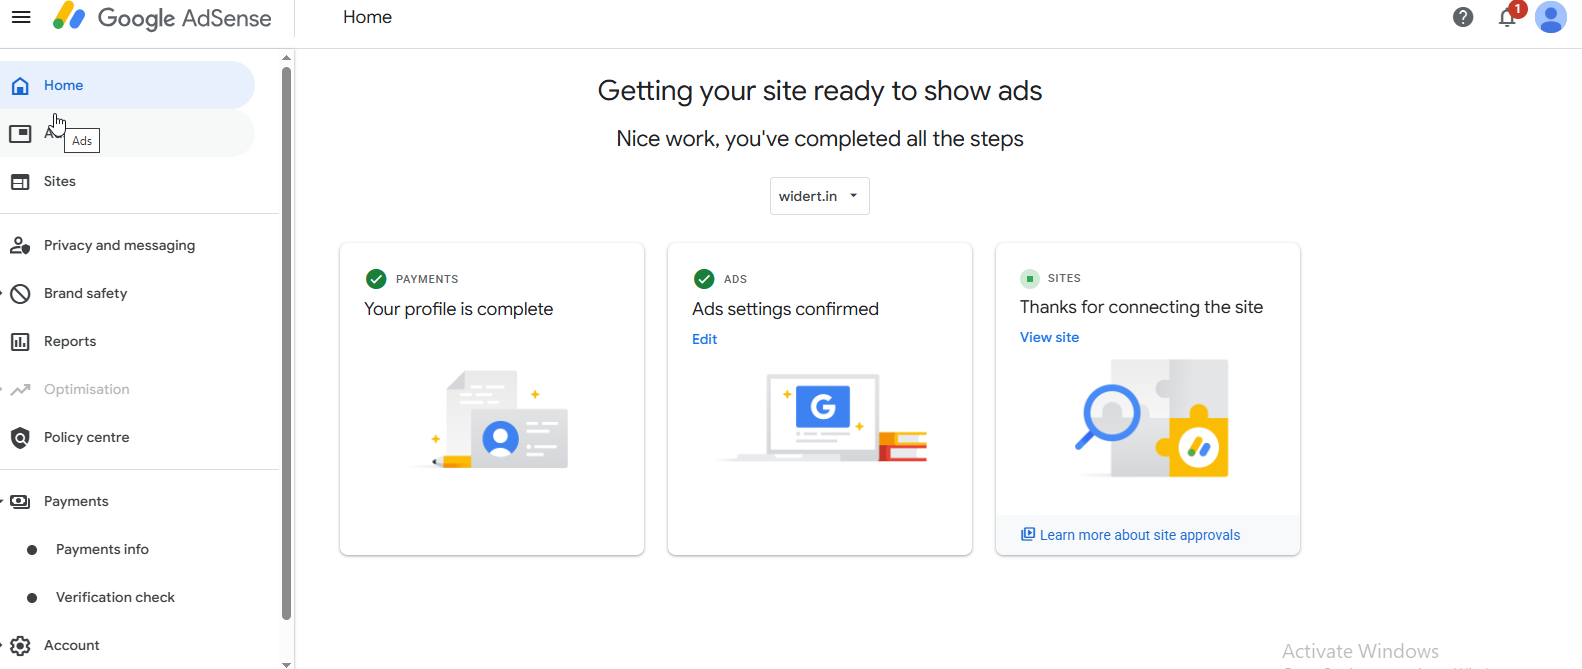
Task: Click the green check on Ads card
Action: [x=704, y=279]
